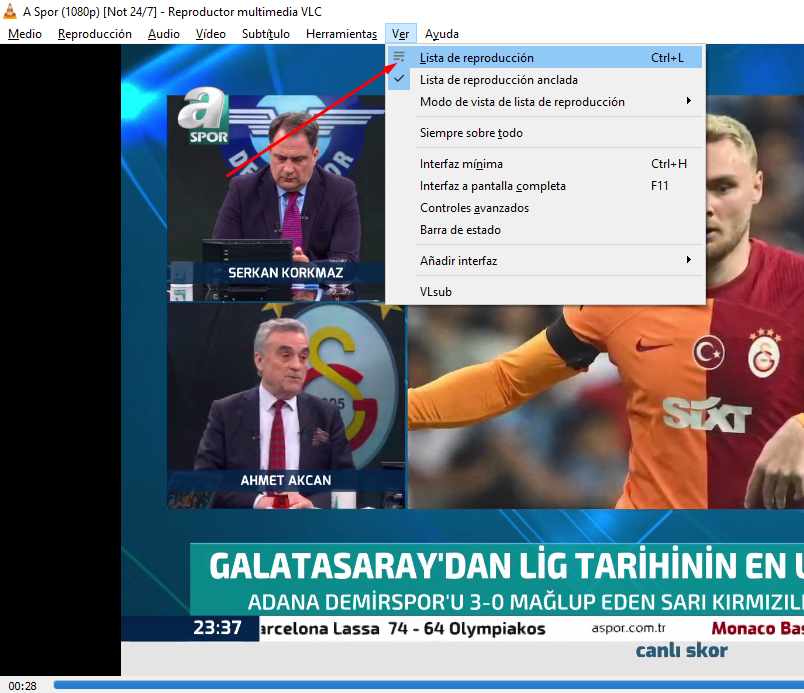Open the Ayuda menu
Viewport: 804px width, 693px height.
click(x=441, y=34)
